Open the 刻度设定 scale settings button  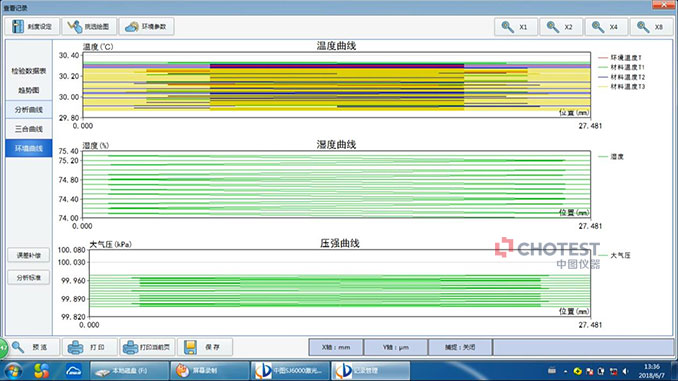(x=32, y=26)
